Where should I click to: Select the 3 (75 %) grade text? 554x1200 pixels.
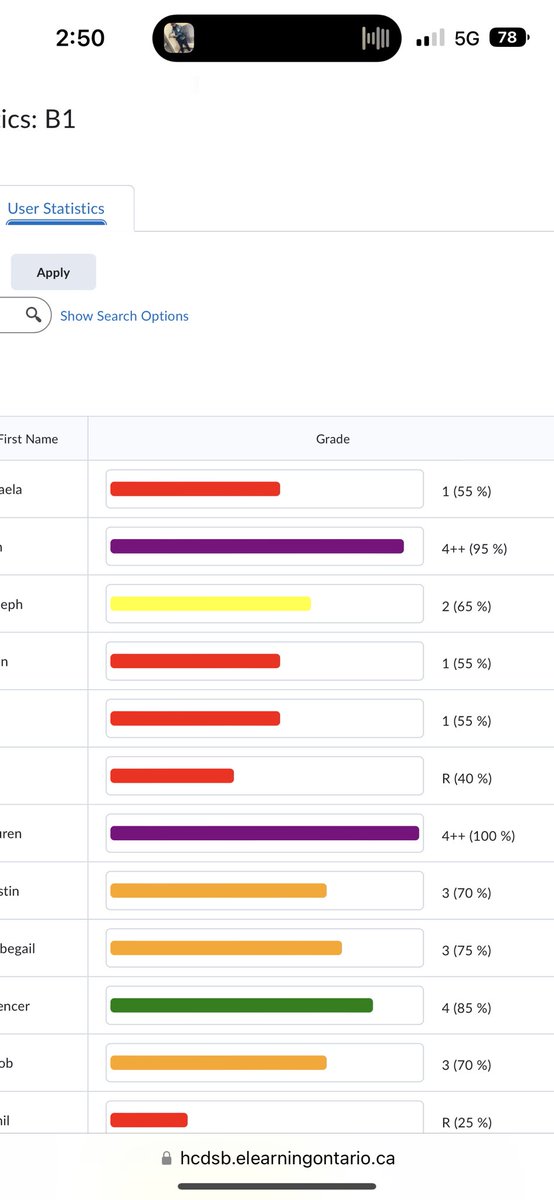point(466,950)
